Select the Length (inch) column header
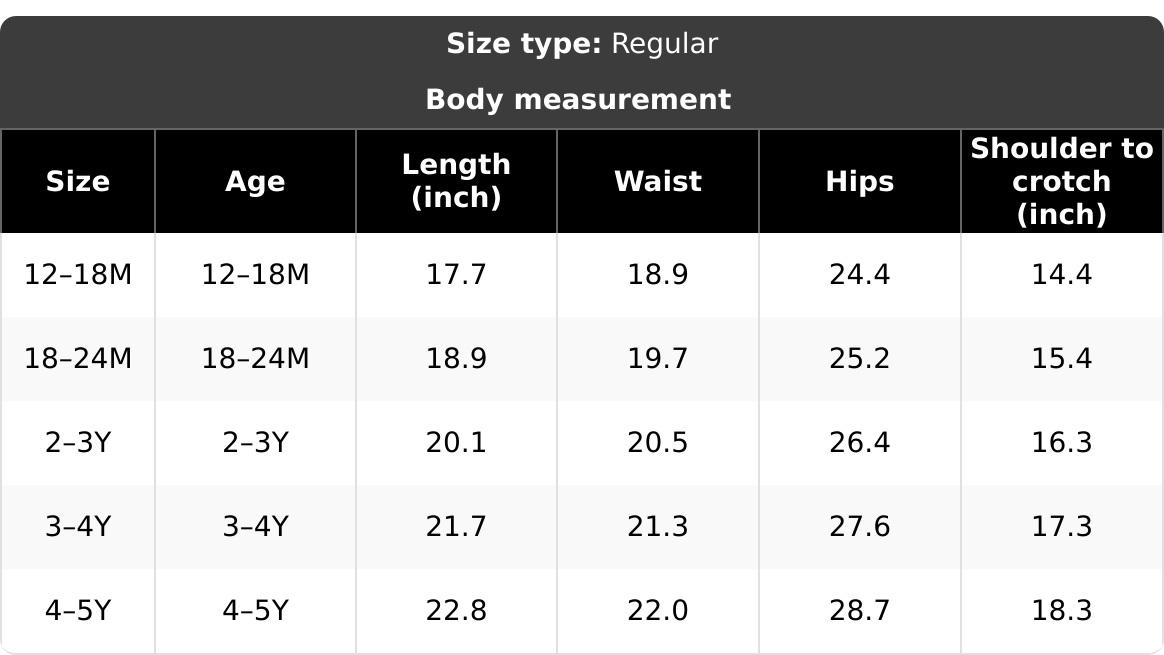The image size is (1164, 655). tap(457, 181)
